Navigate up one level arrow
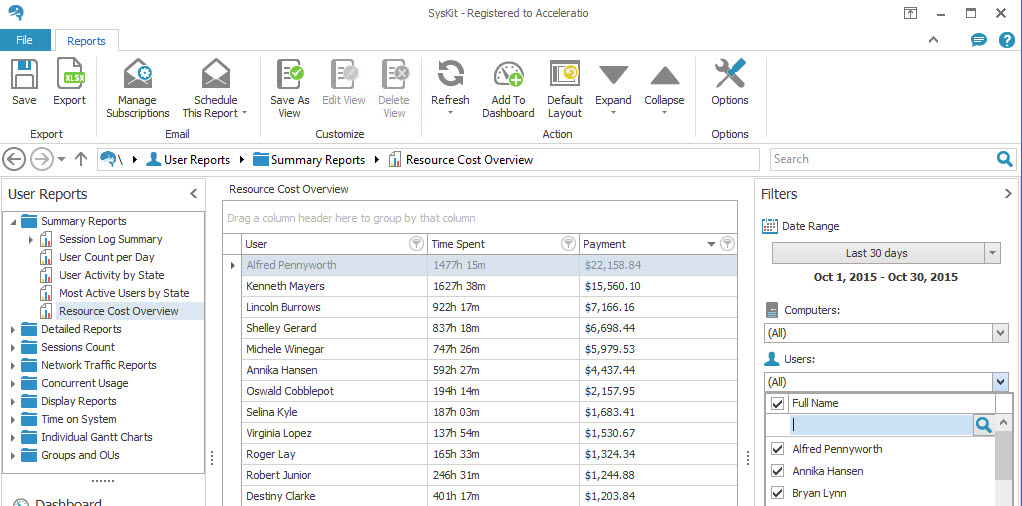Viewport: 1022px width, 506px height. coord(81,159)
